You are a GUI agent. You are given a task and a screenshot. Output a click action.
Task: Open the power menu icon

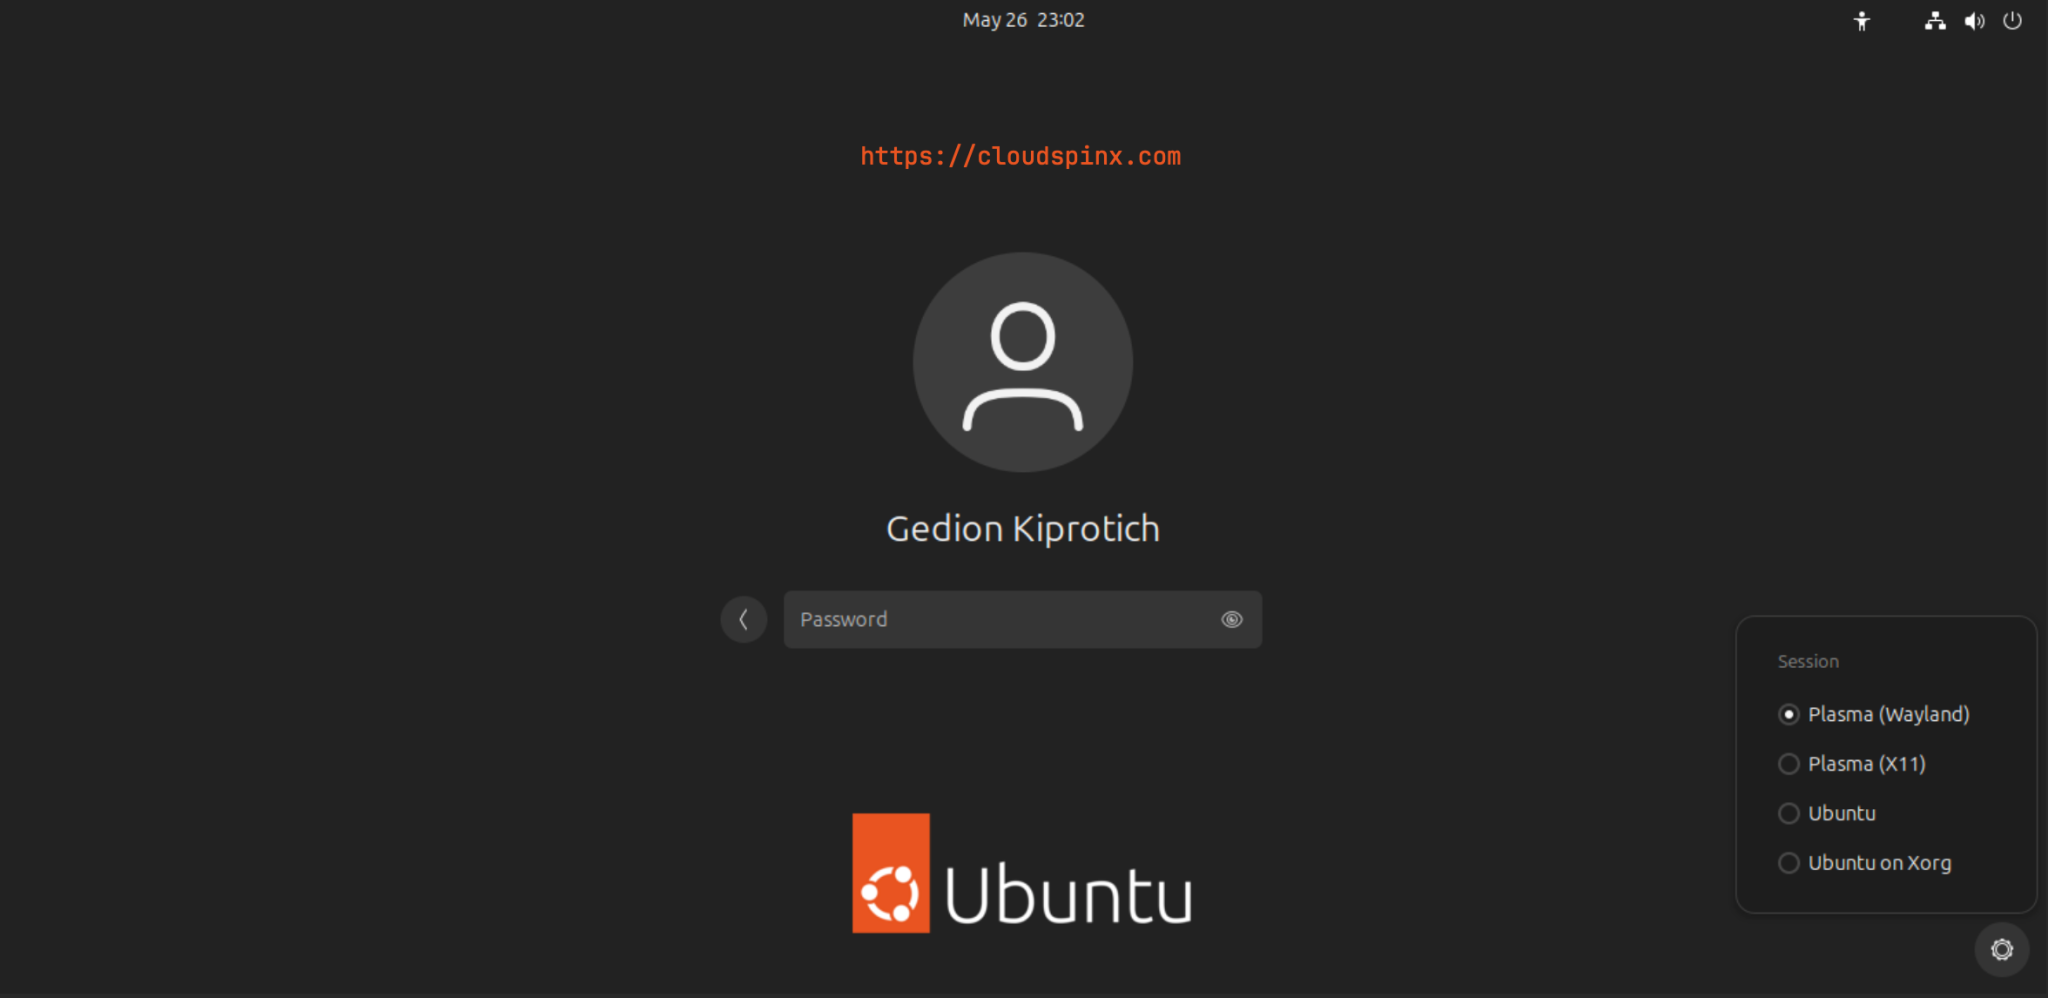coord(2012,21)
